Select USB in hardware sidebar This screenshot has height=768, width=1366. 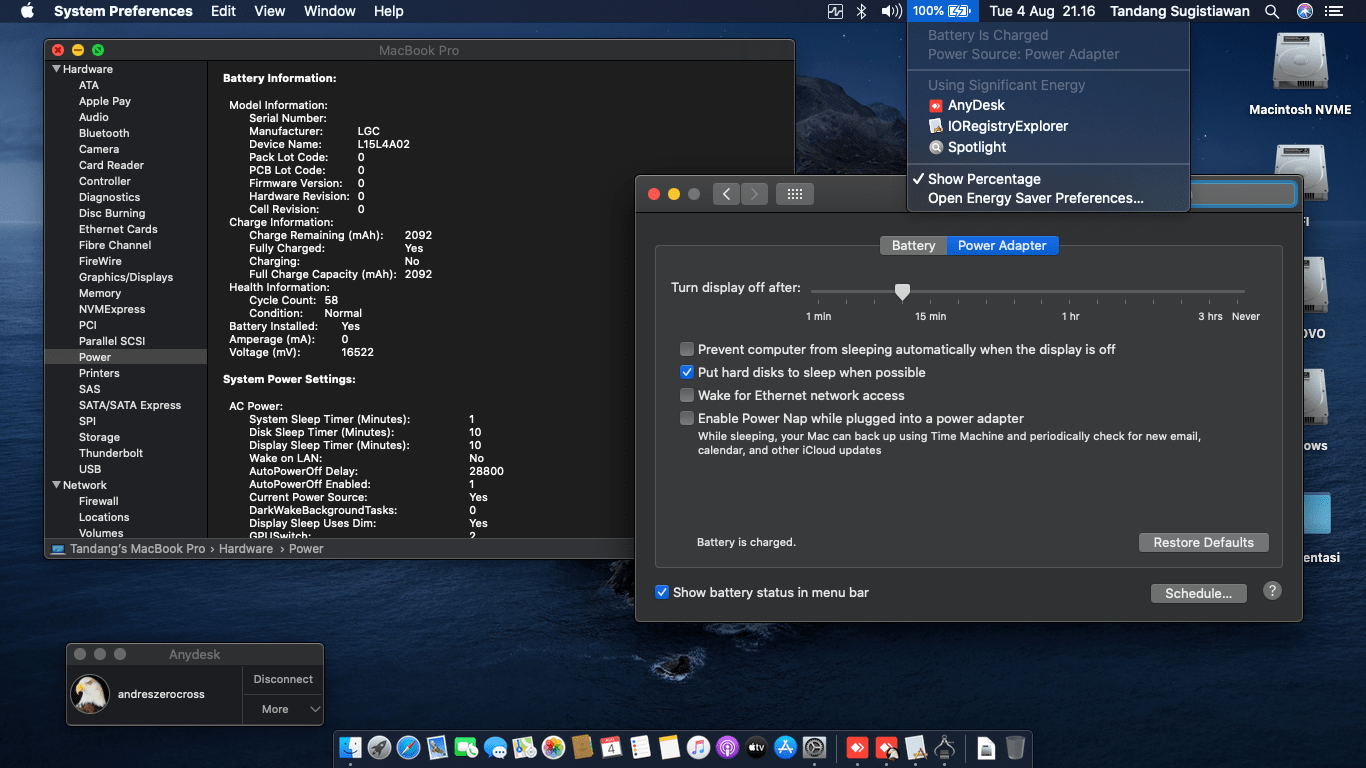click(90, 469)
